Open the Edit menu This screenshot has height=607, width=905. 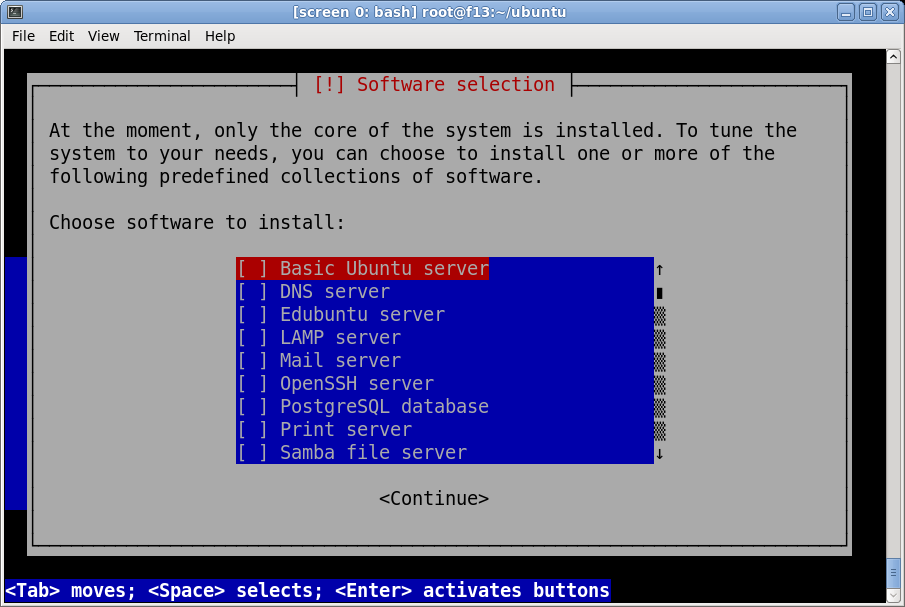(61, 36)
